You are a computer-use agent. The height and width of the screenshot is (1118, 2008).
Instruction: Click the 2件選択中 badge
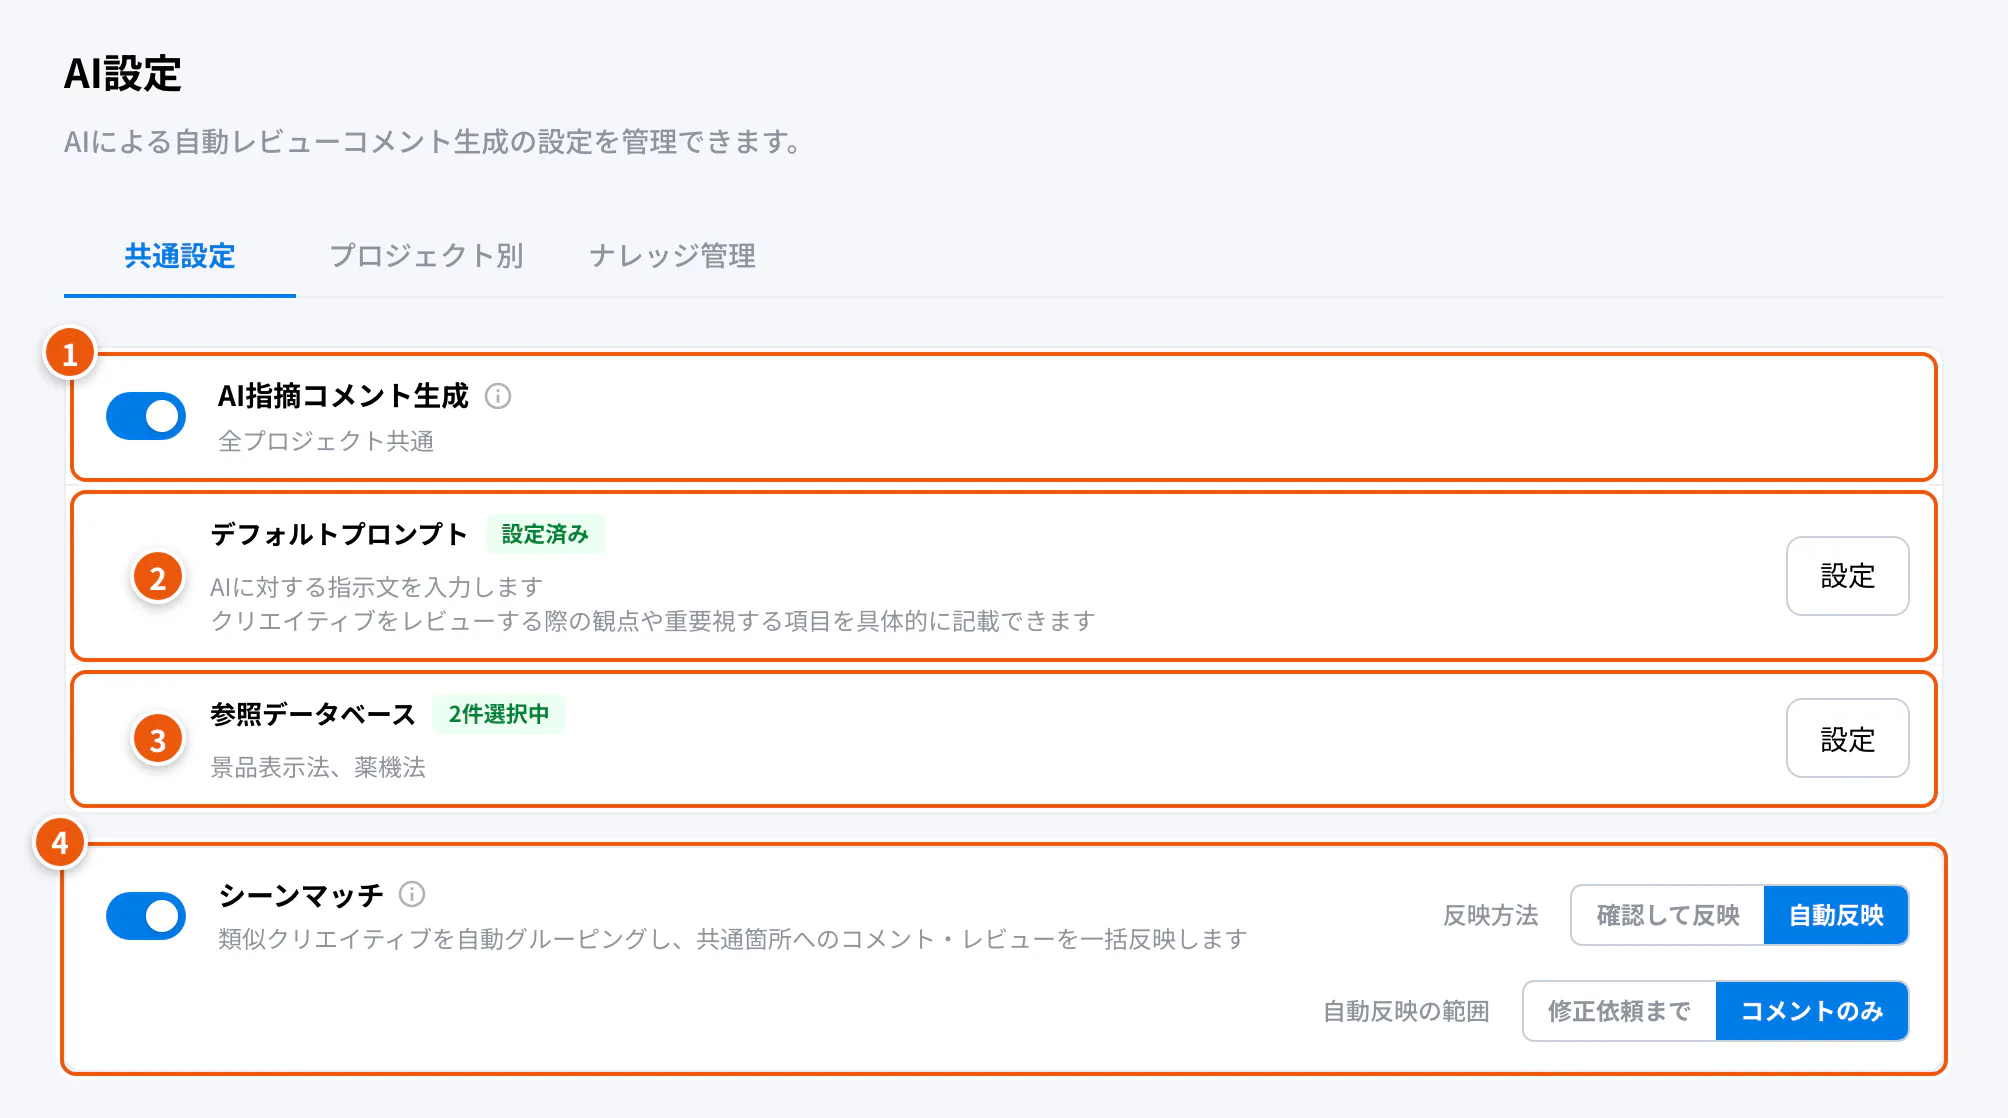[499, 714]
